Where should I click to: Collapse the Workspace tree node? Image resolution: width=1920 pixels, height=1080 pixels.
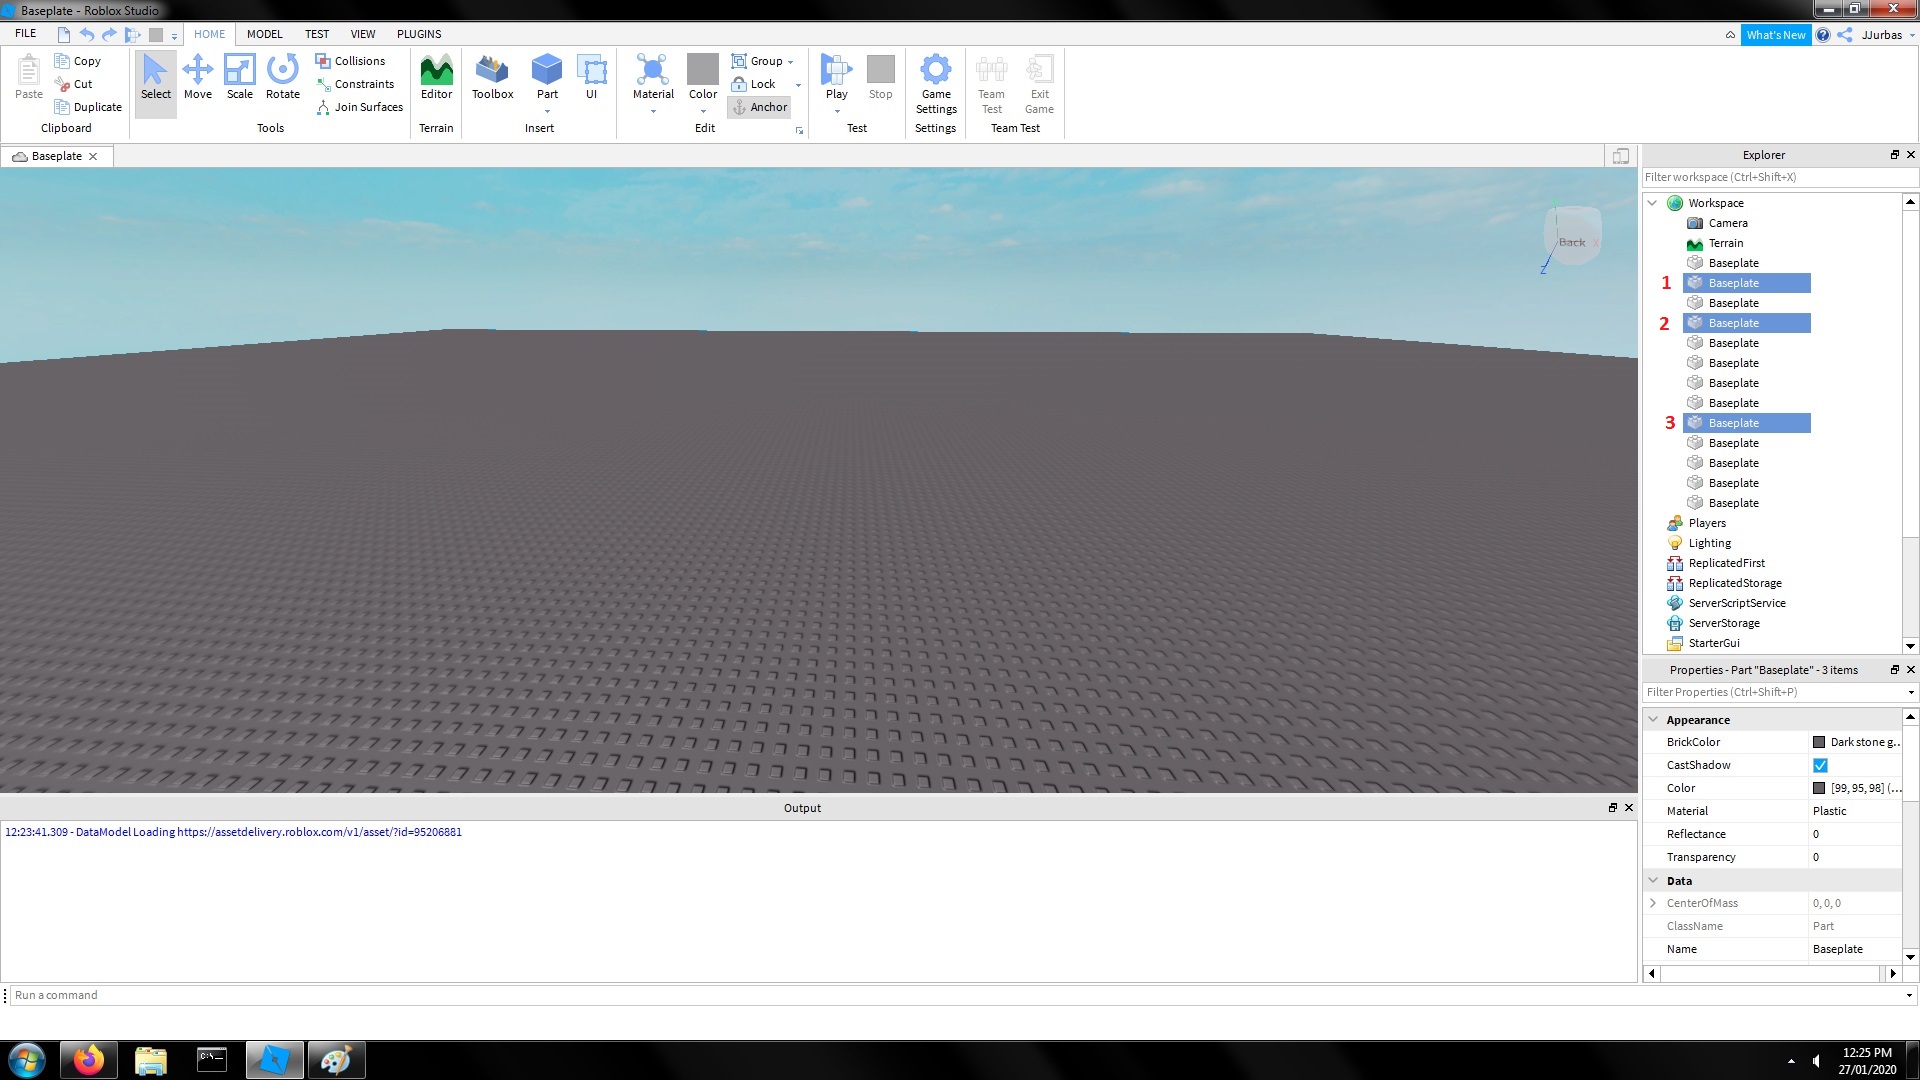[x=1652, y=203]
